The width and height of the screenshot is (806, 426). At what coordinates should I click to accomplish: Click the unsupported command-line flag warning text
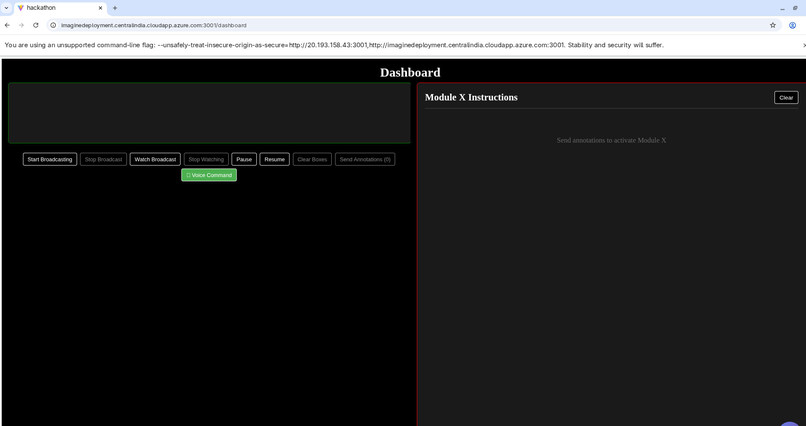pyautogui.click(x=334, y=45)
